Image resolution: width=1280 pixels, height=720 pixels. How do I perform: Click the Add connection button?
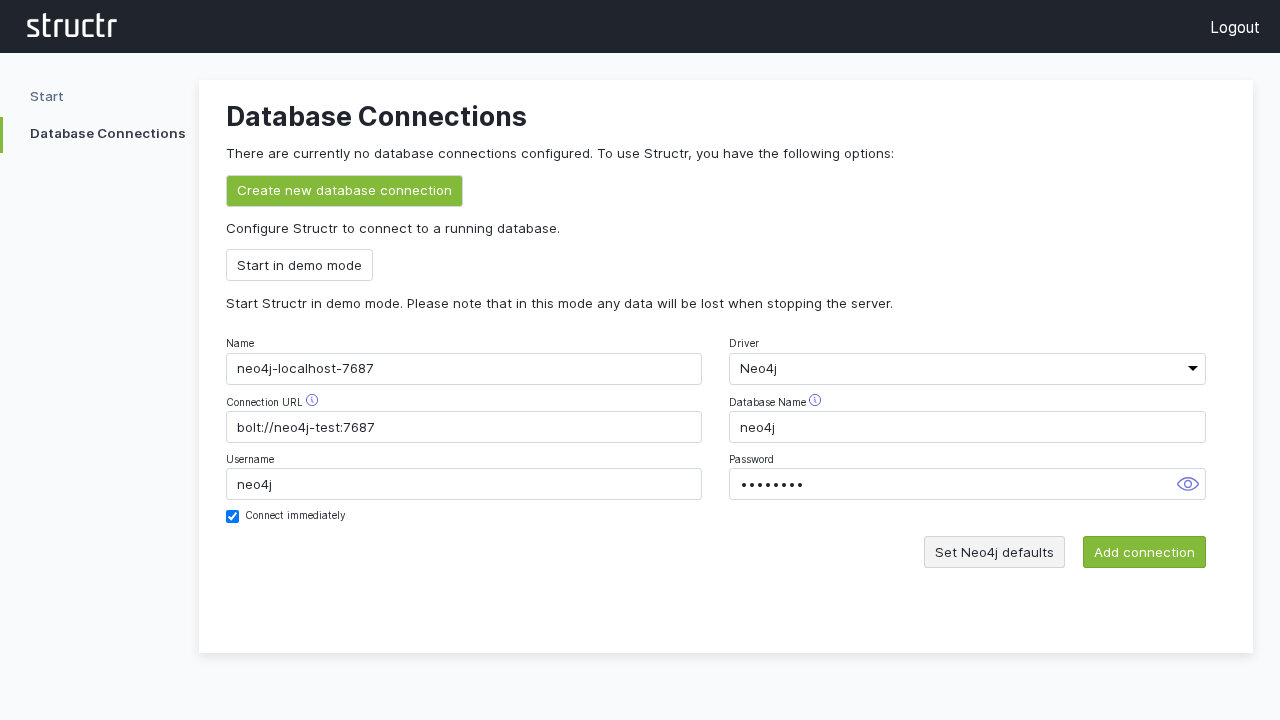click(1144, 552)
